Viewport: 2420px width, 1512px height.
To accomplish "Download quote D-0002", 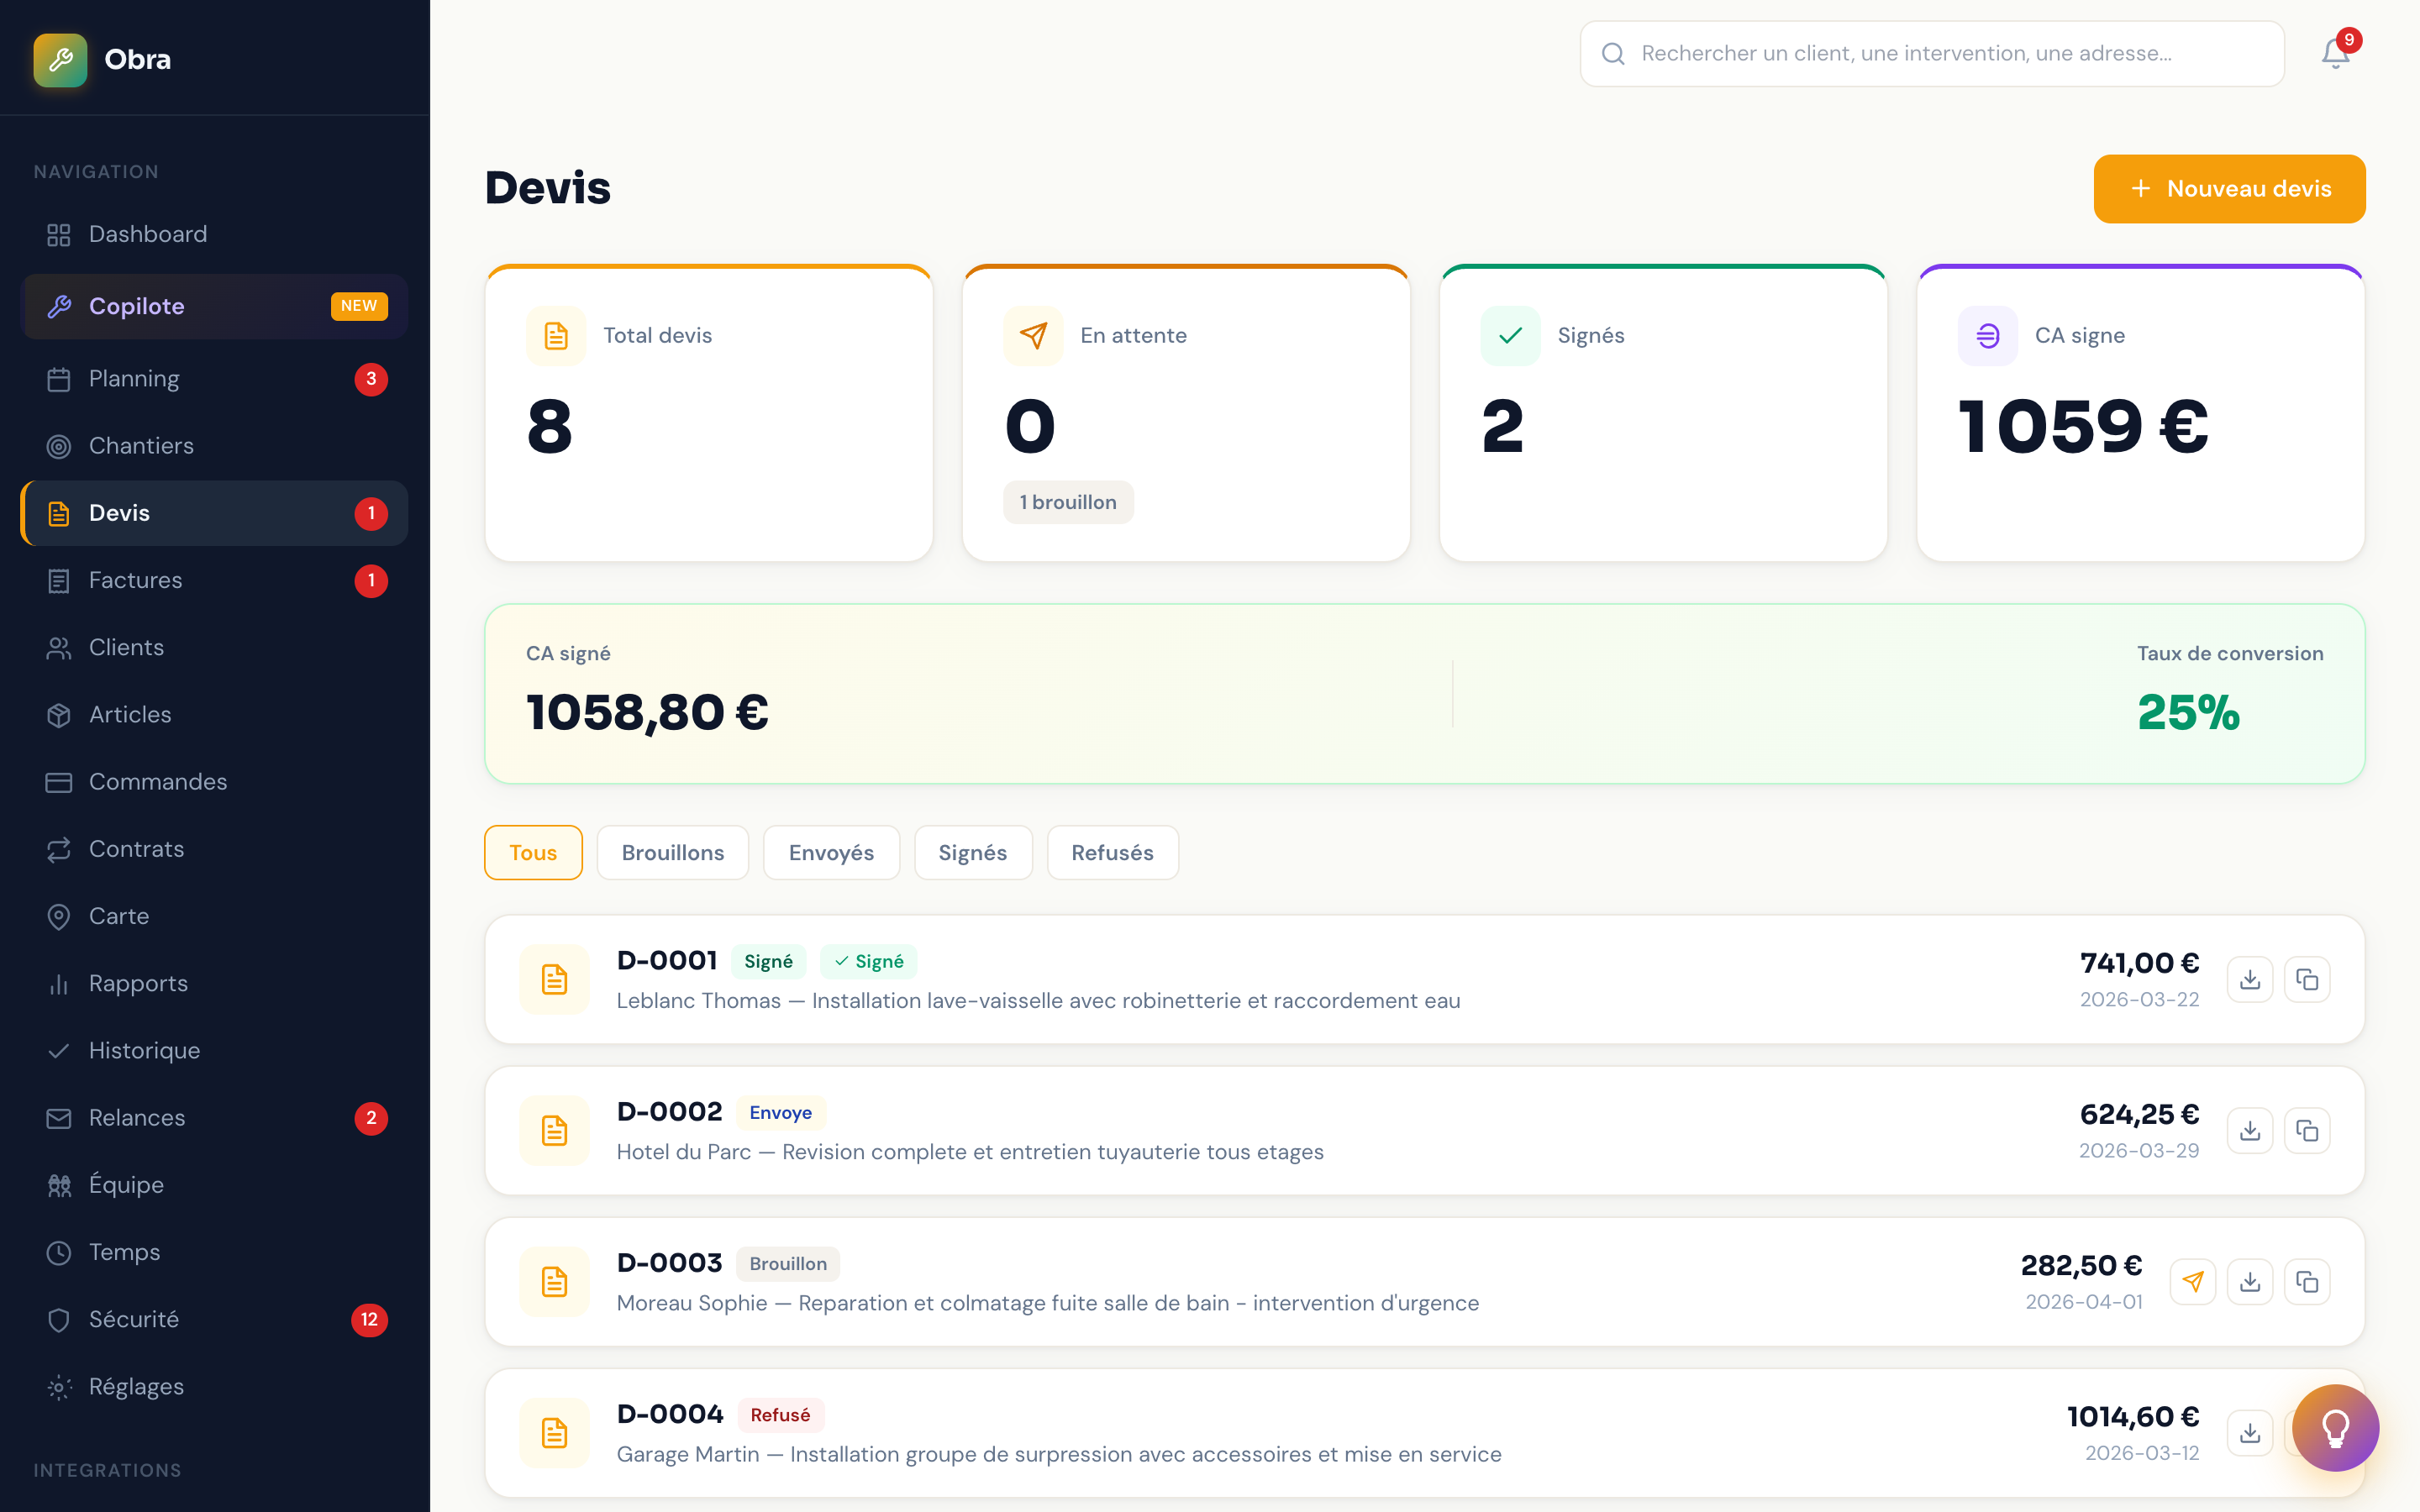I will 2249,1130.
